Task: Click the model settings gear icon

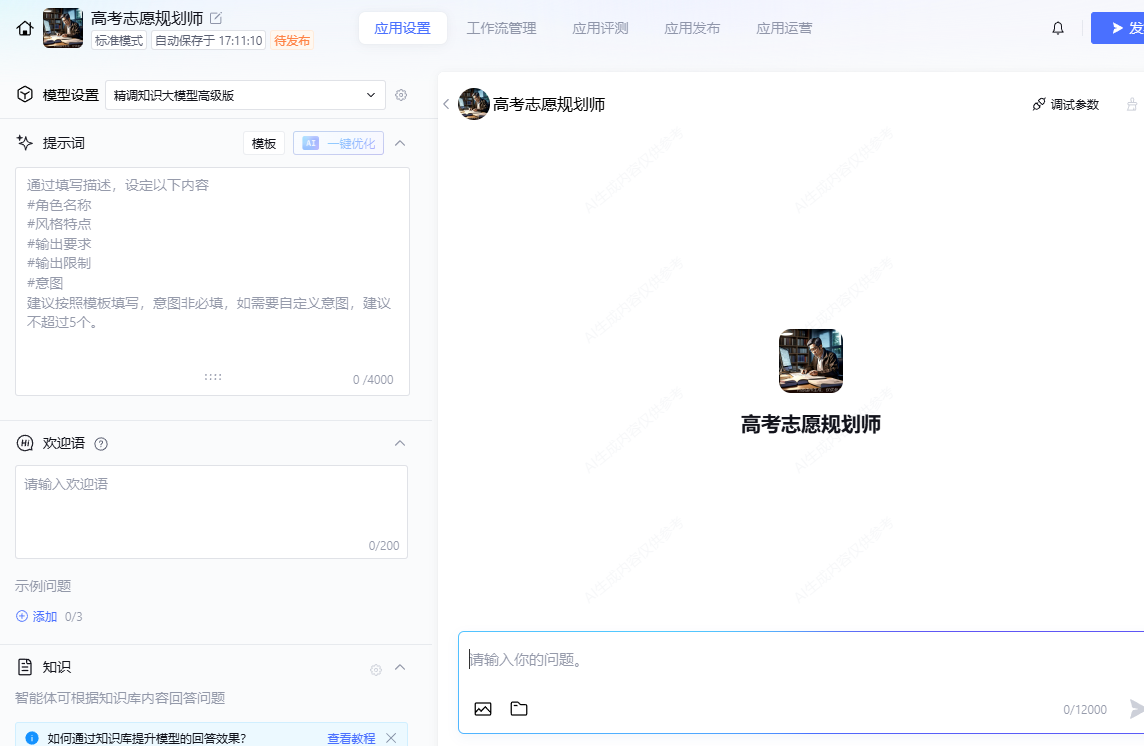Action: tap(401, 95)
